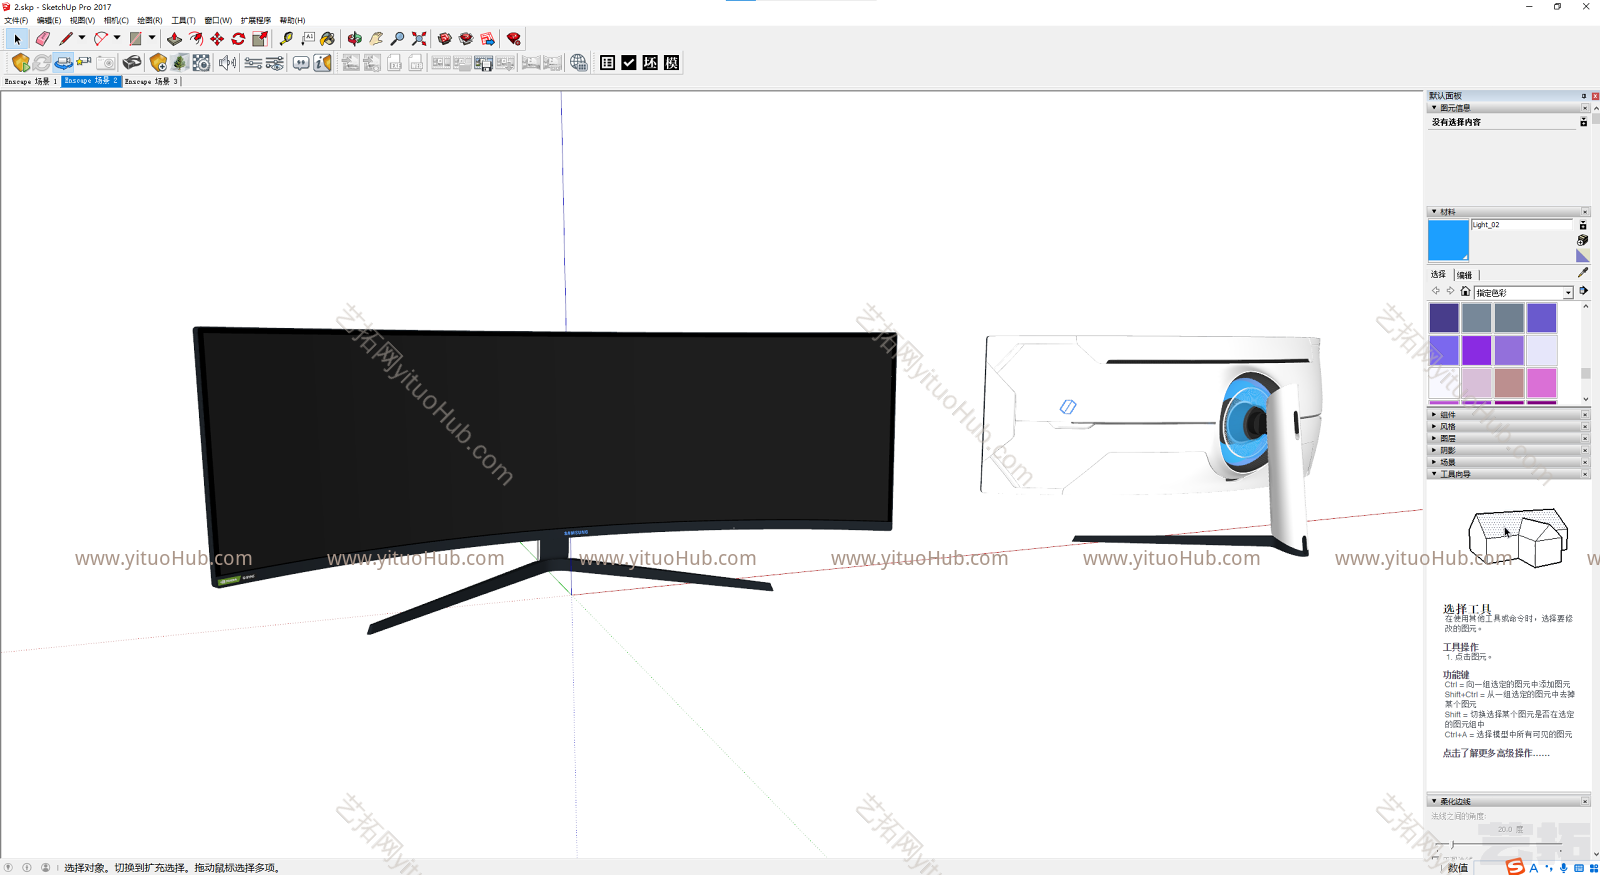Click the material home button
This screenshot has height=875, width=1600.
(x=1465, y=291)
